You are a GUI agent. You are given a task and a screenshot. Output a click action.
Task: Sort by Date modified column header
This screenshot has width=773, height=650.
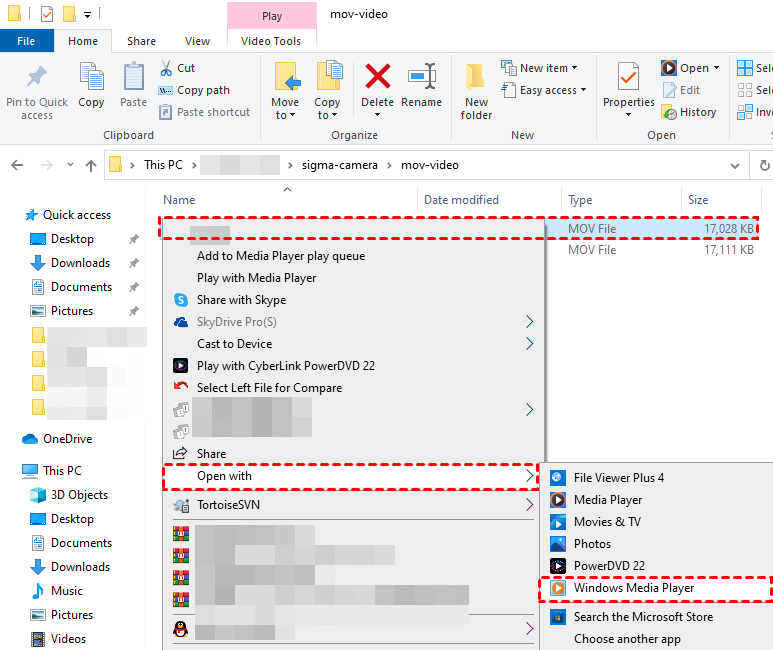coord(461,200)
